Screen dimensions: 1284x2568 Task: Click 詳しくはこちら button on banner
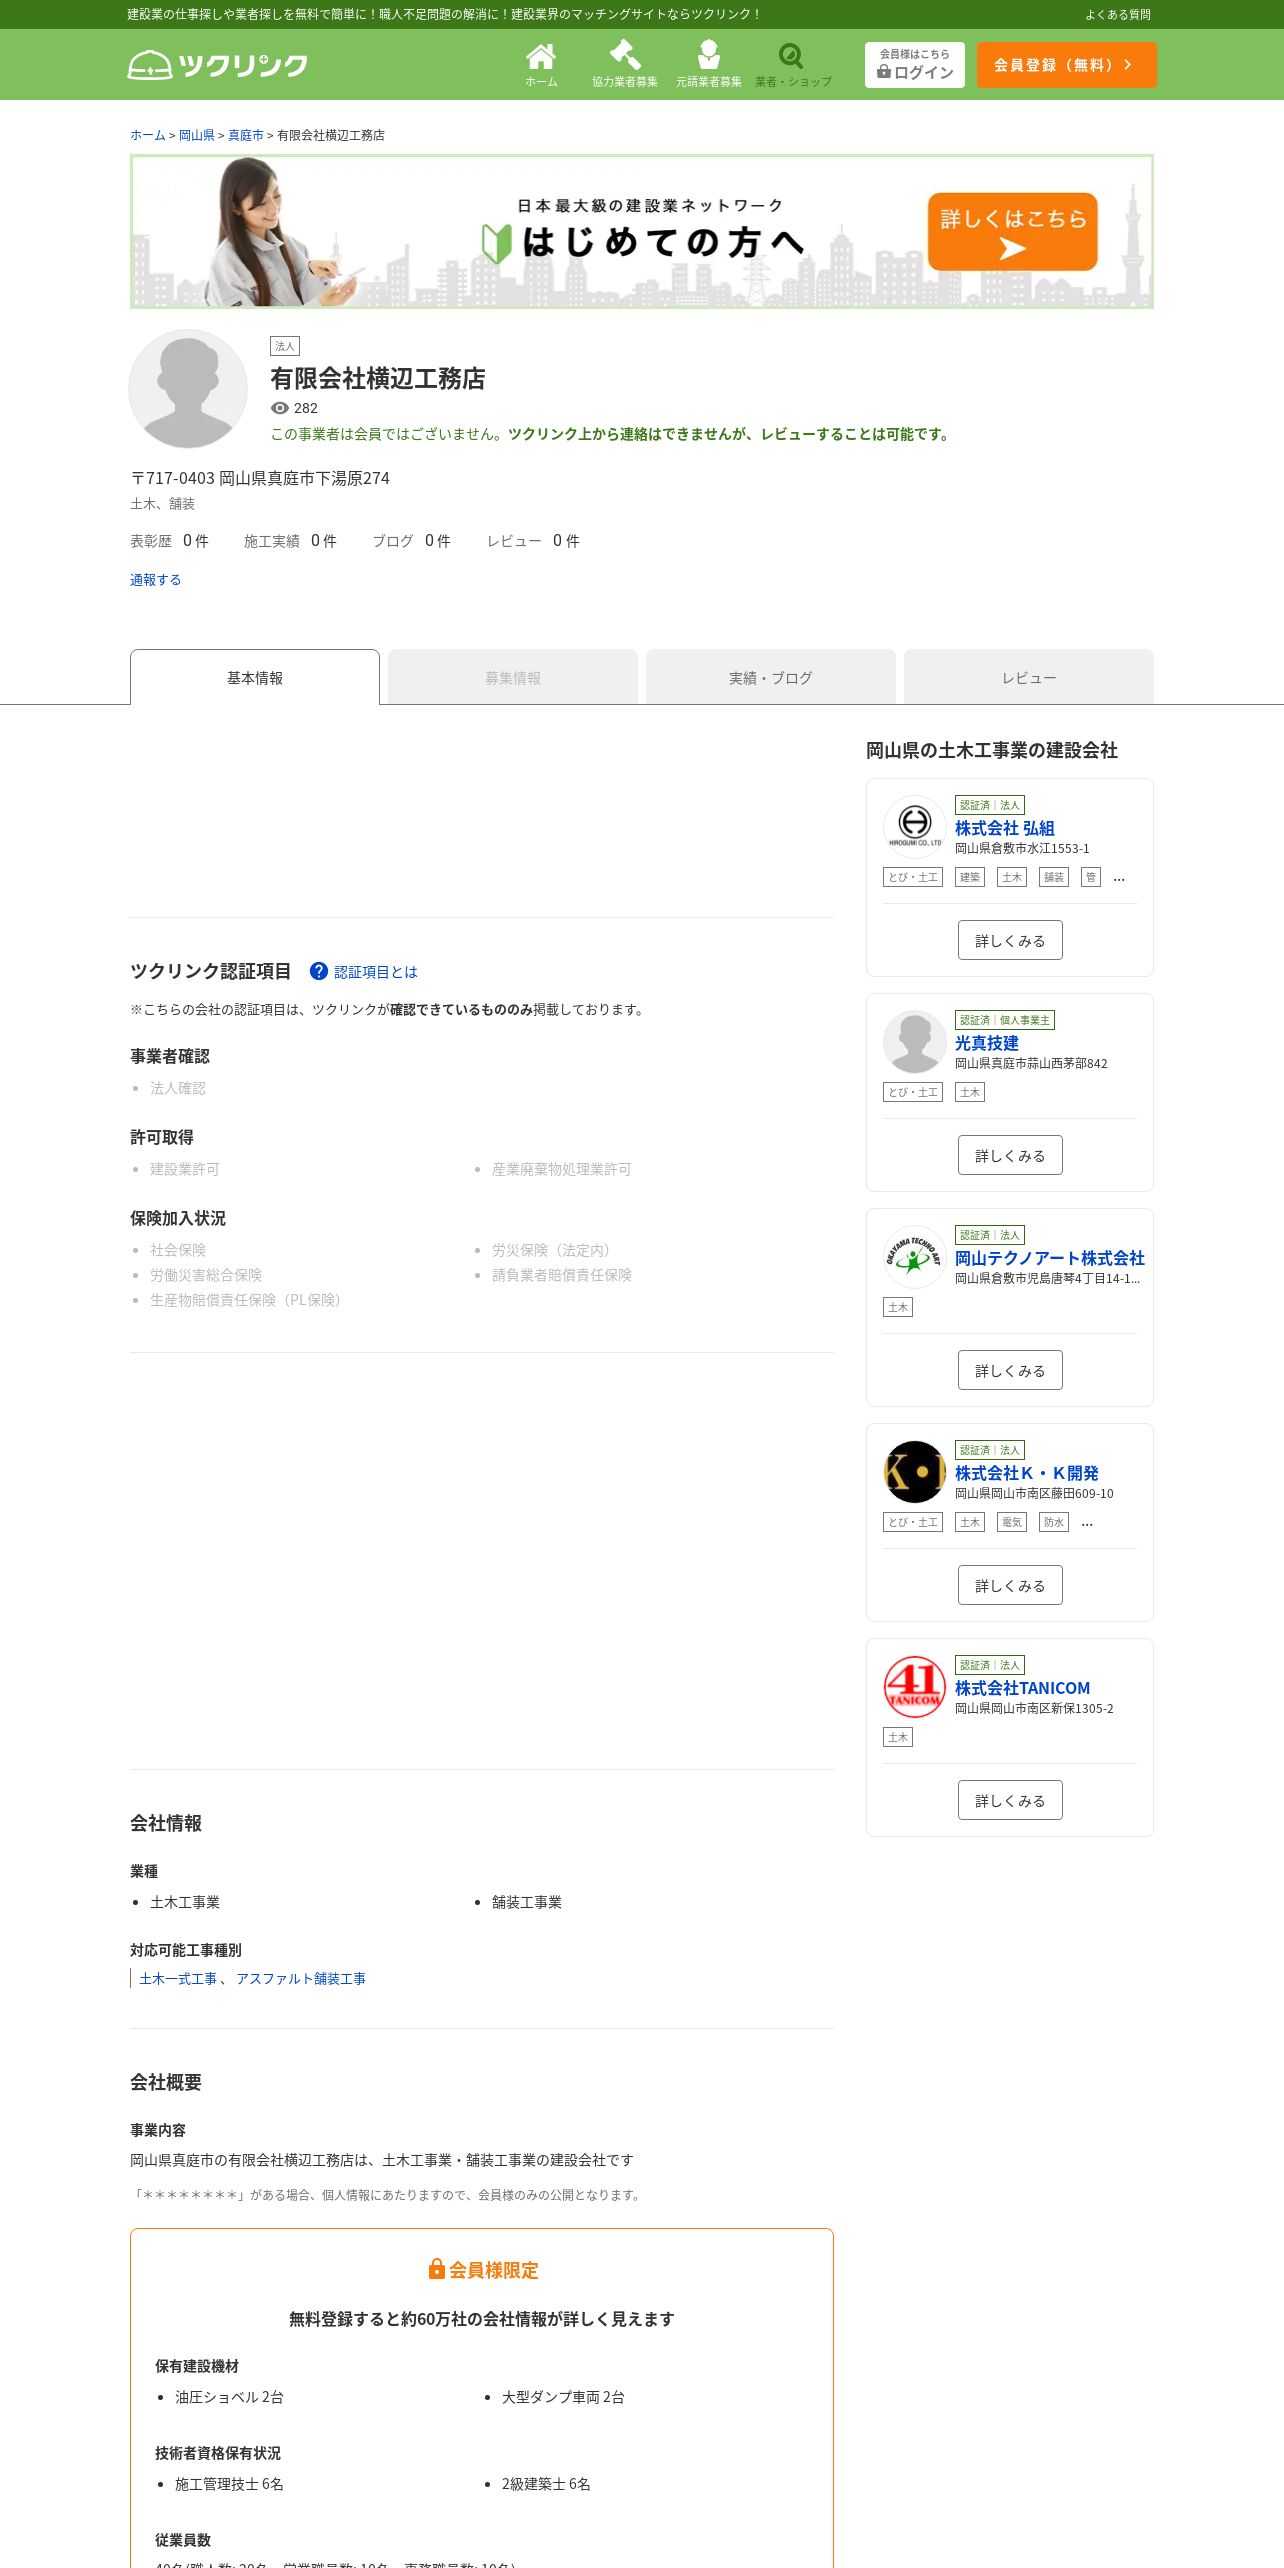coord(1013,232)
